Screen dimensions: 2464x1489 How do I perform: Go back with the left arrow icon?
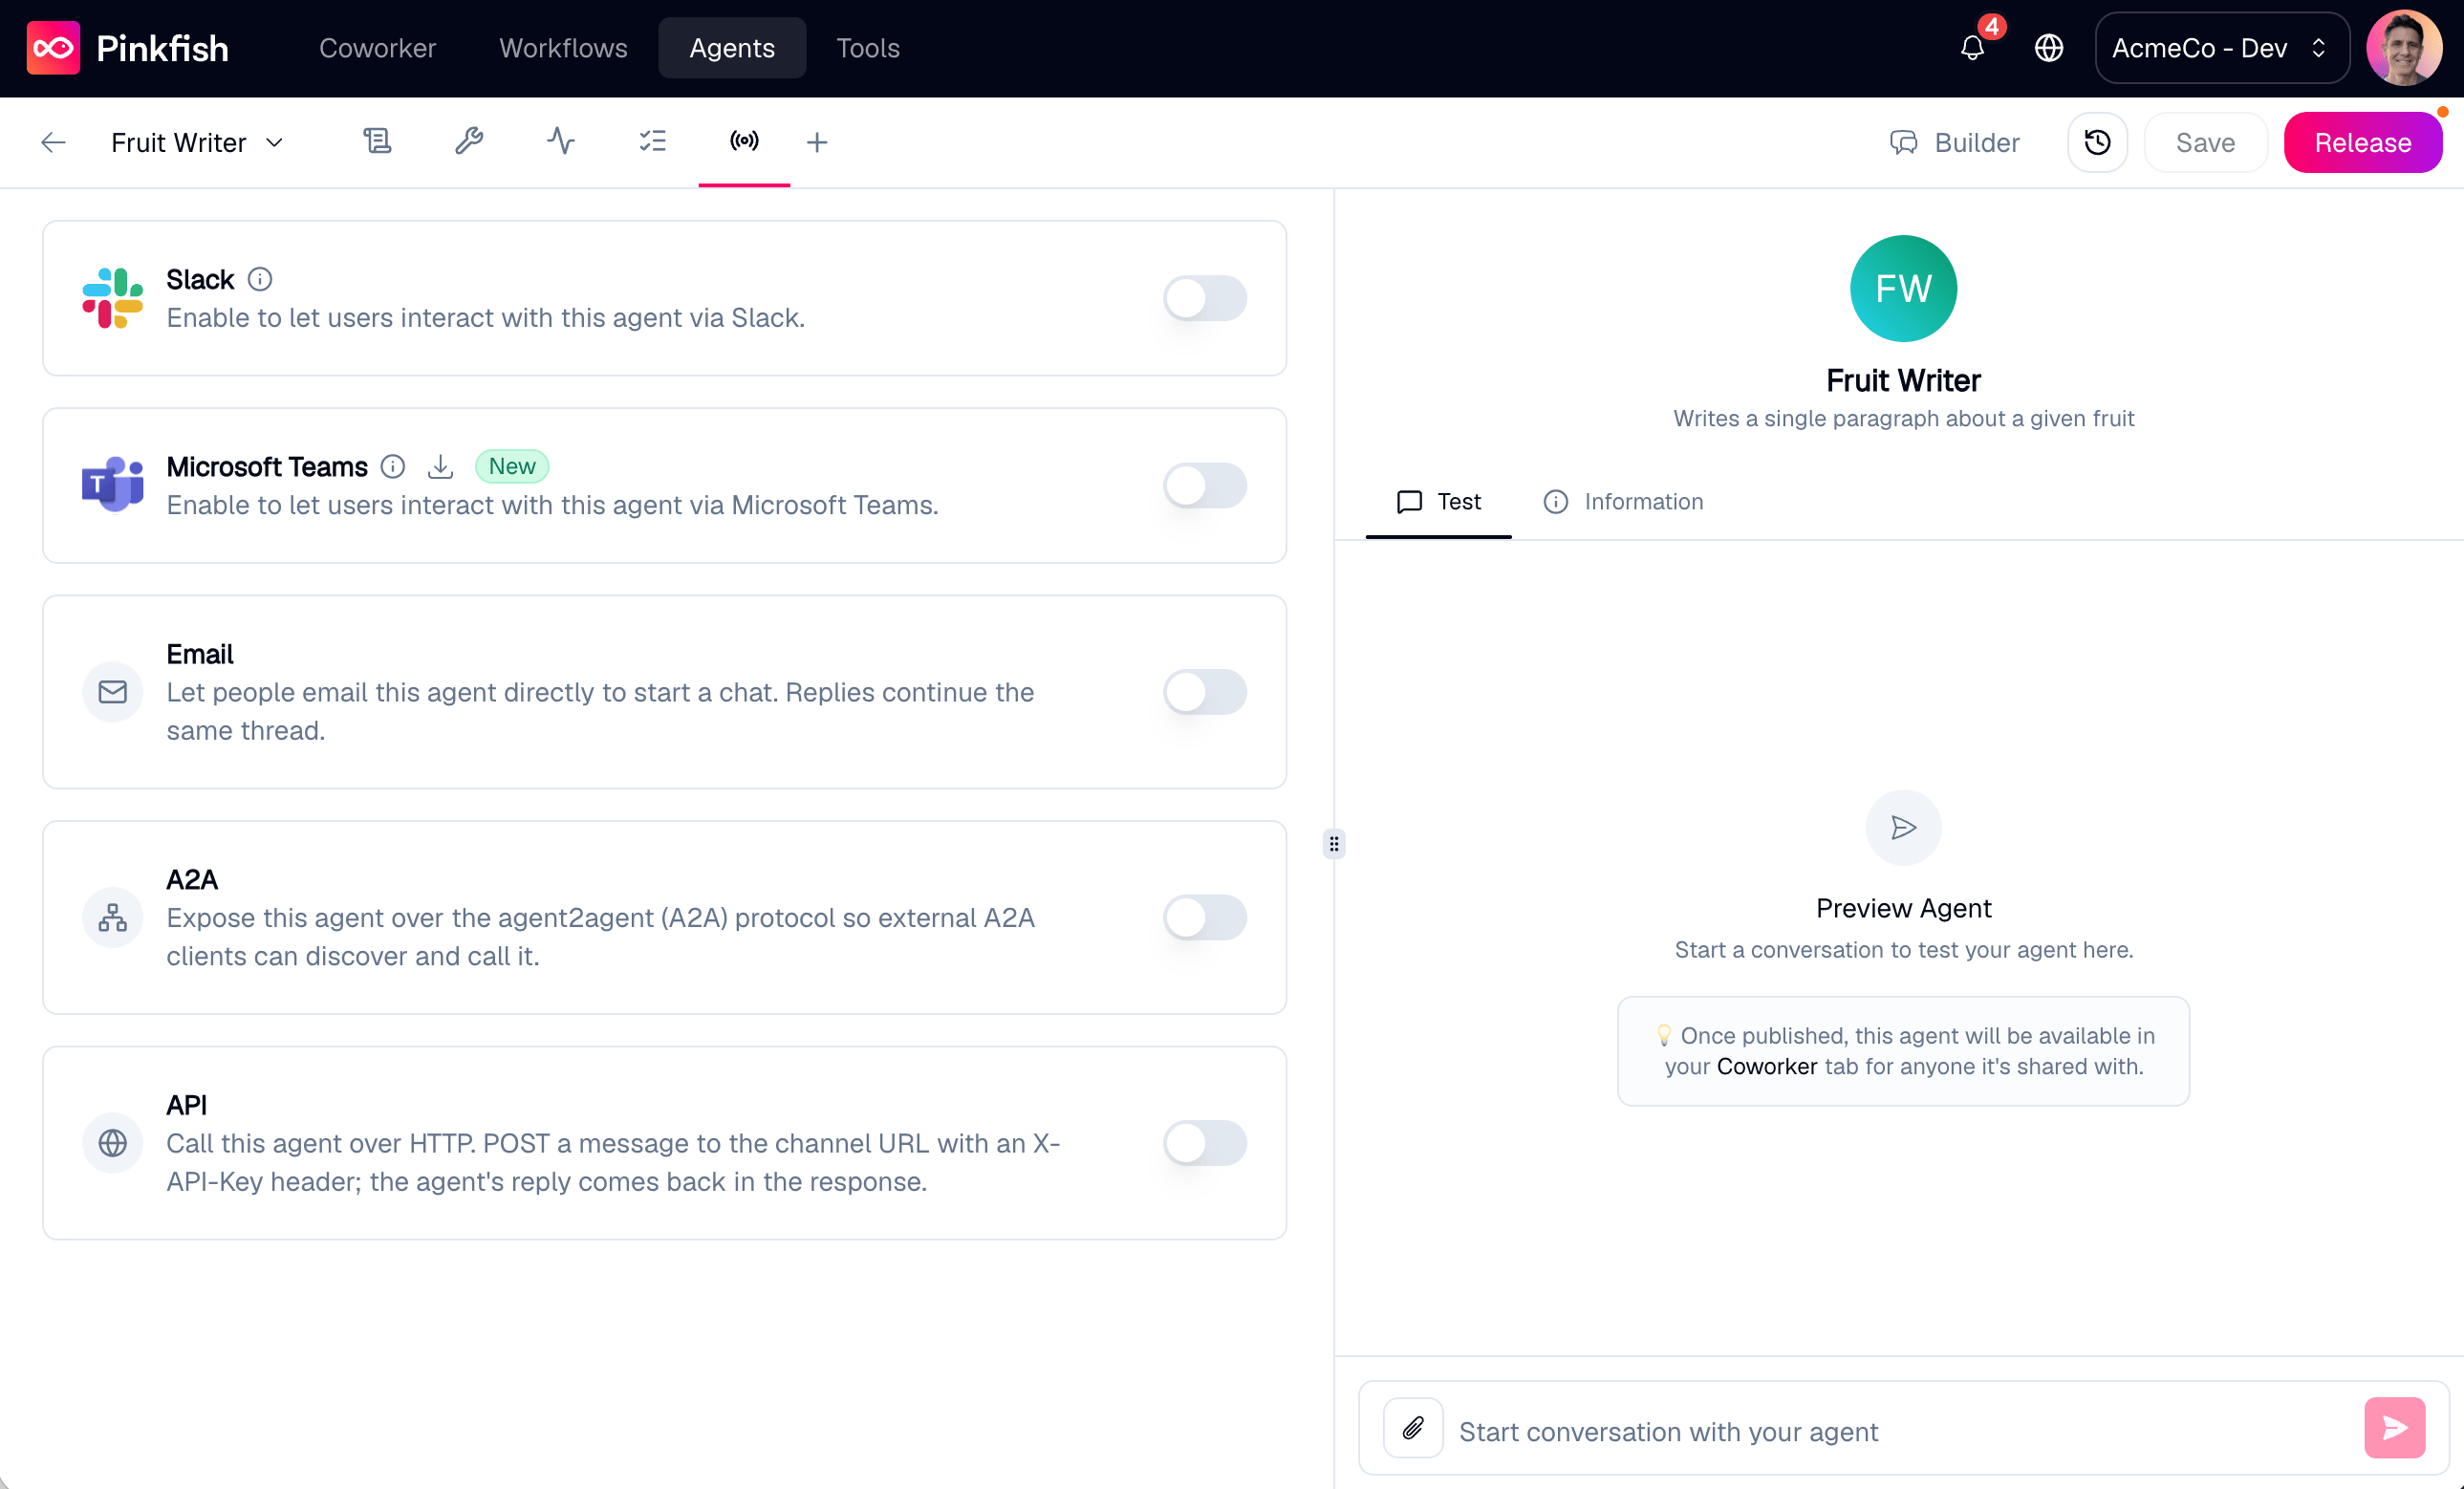pyautogui.click(x=54, y=142)
